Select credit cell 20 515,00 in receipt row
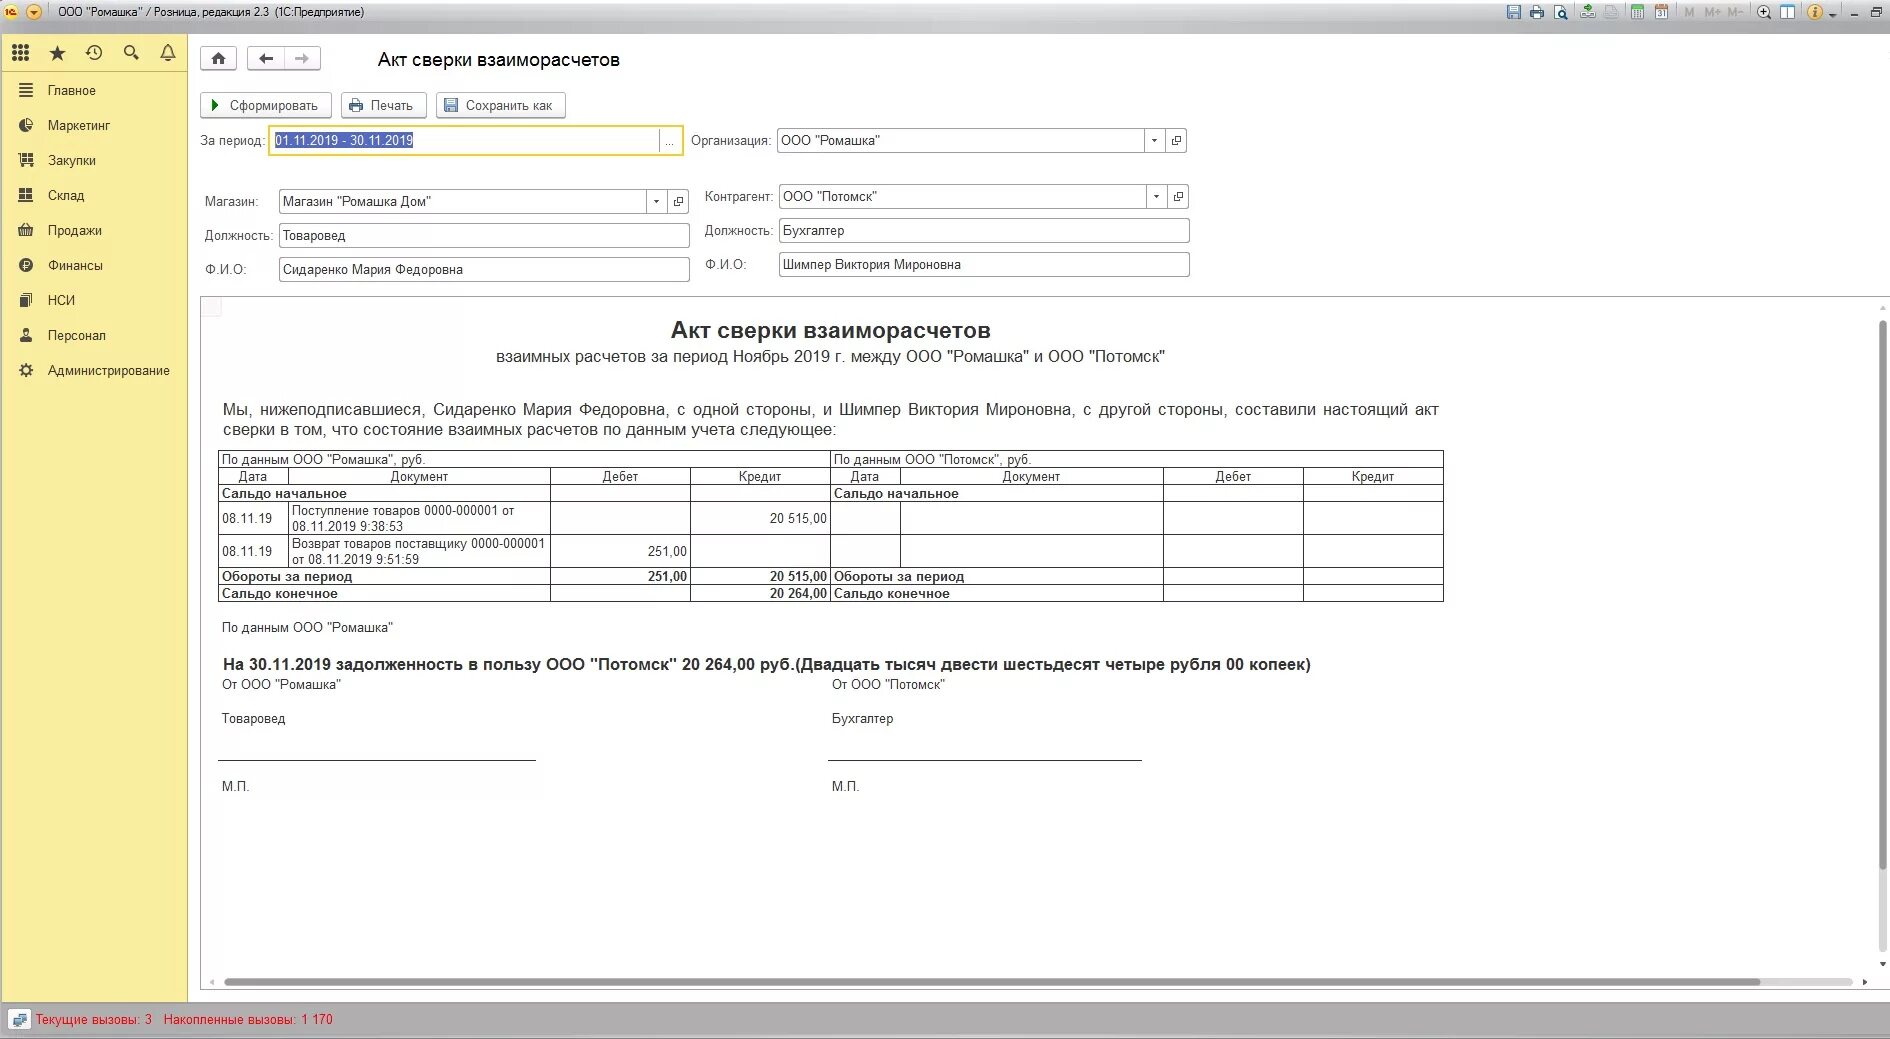The width and height of the screenshot is (1890, 1039). point(760,518)
